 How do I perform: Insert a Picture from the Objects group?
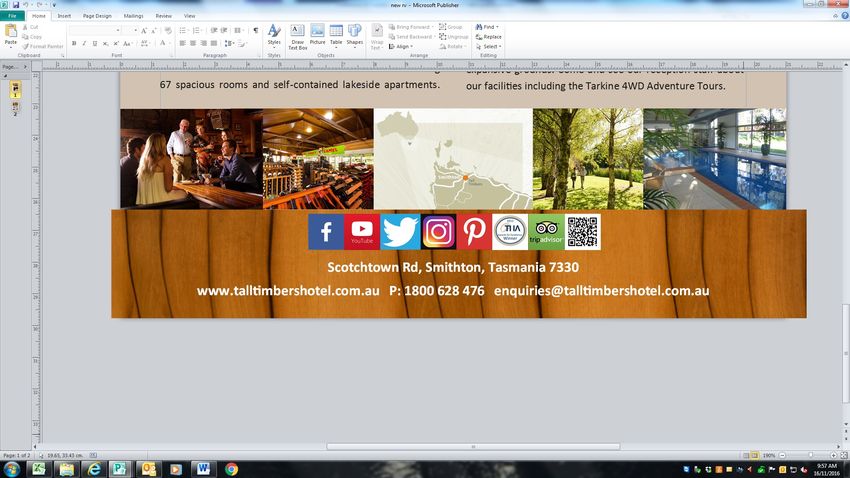coord(317,35)
